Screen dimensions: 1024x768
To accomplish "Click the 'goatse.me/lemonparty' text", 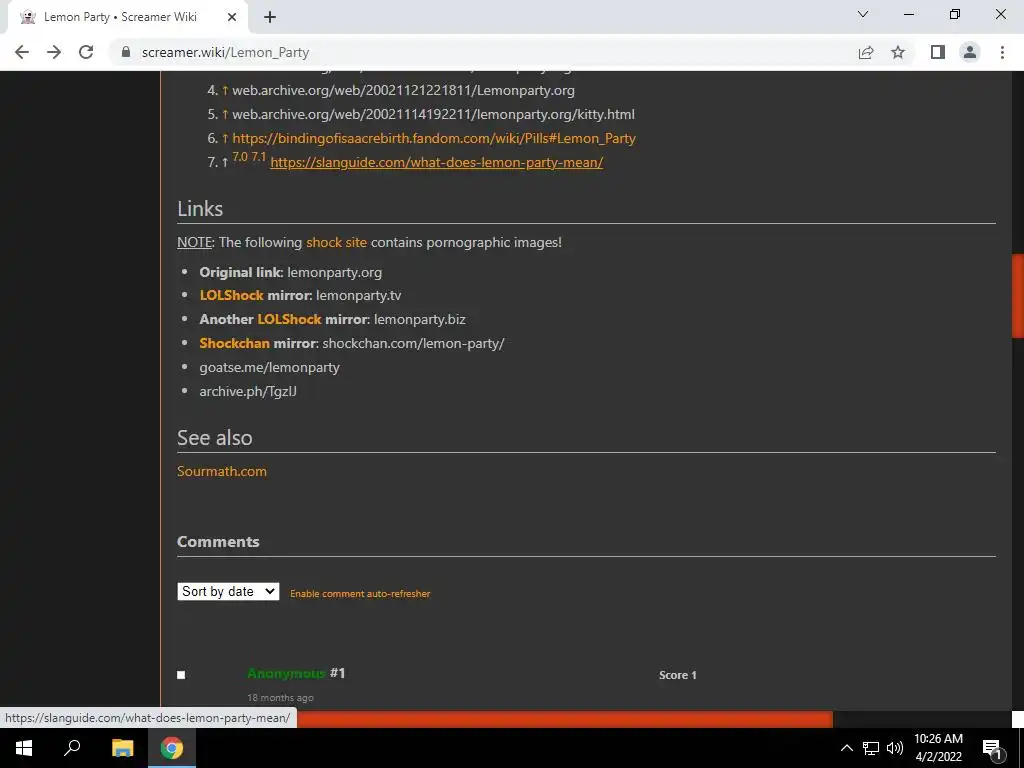I will pyautogui.click(x=269, y=368).
